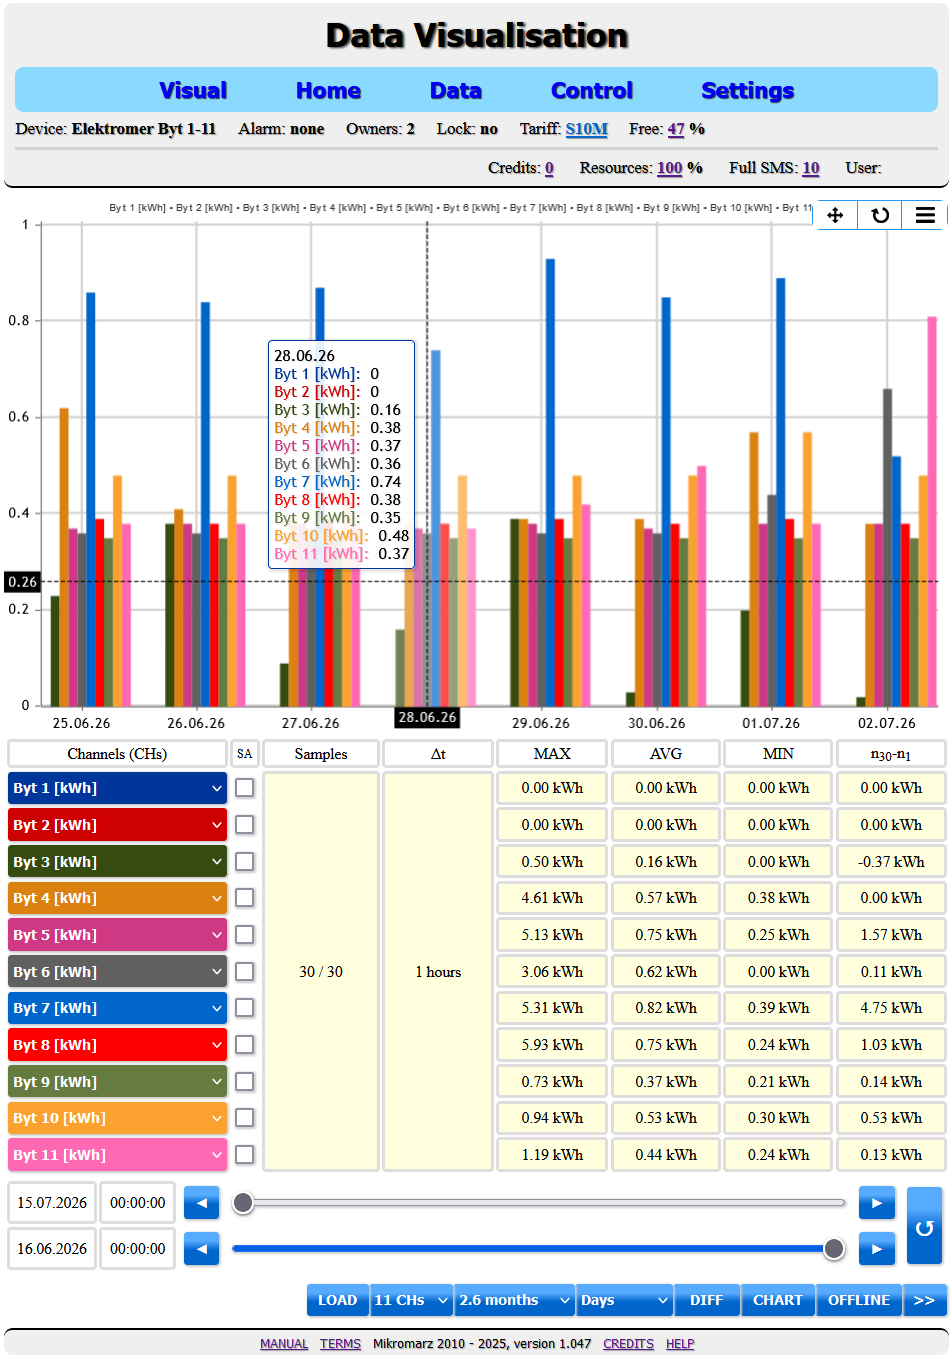Open the Settings menu item

point(748,91)
